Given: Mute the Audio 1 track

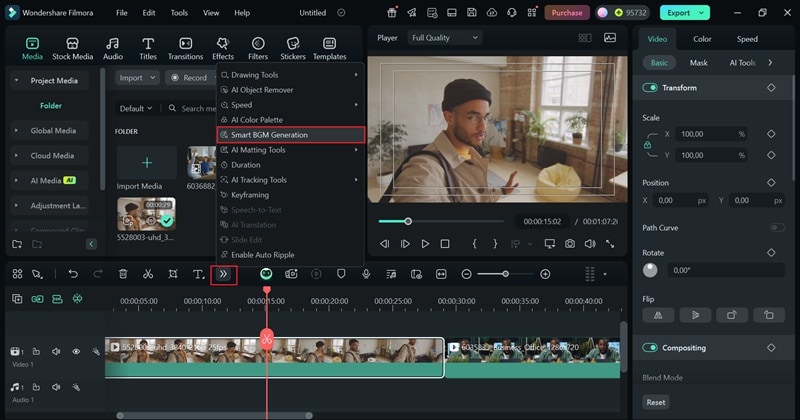Looking at the screenshot, I should [56, 387].
